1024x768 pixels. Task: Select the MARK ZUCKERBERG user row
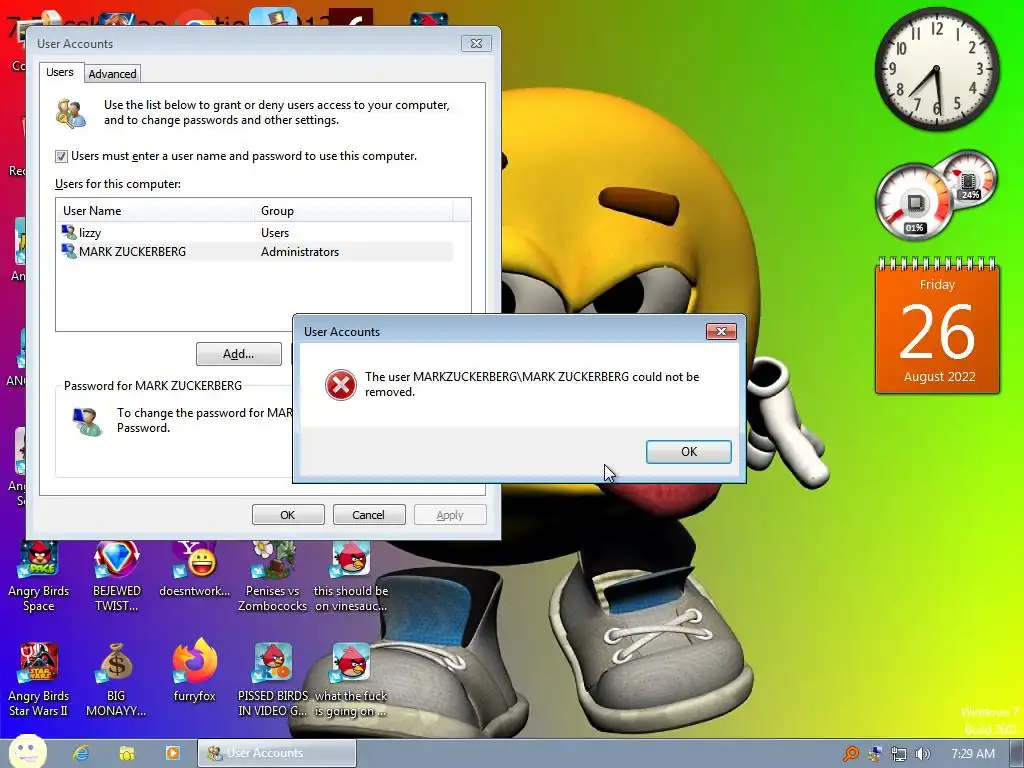[x=256, y=251]
